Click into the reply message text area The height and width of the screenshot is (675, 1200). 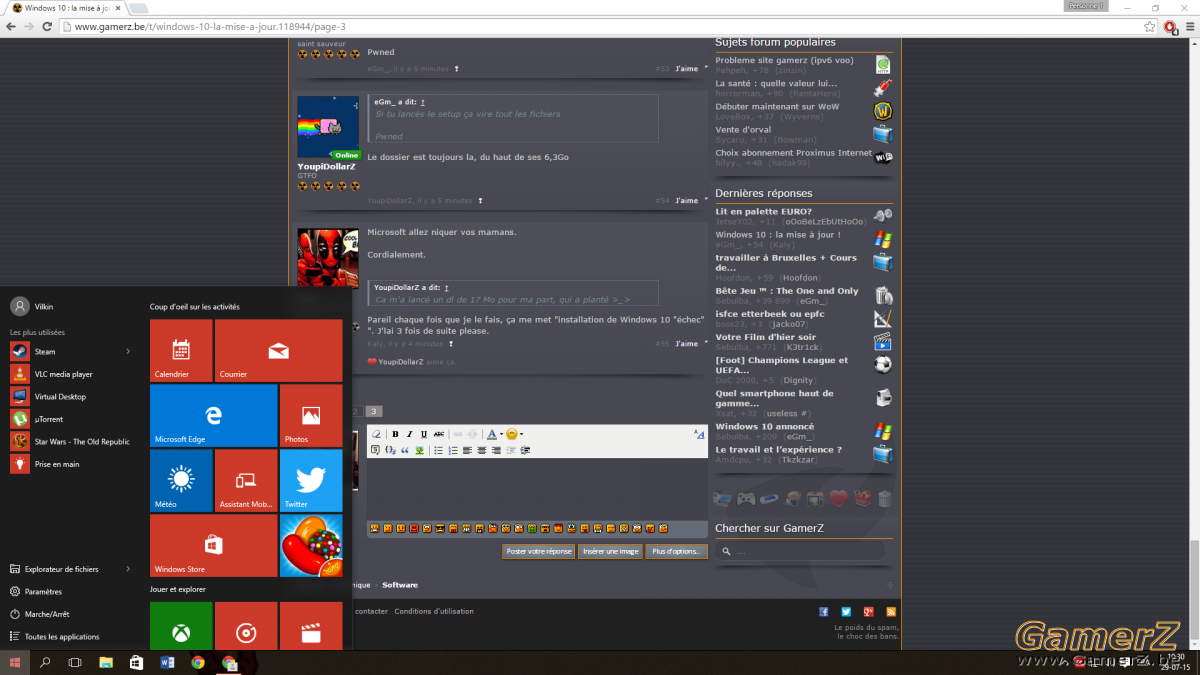538,488
